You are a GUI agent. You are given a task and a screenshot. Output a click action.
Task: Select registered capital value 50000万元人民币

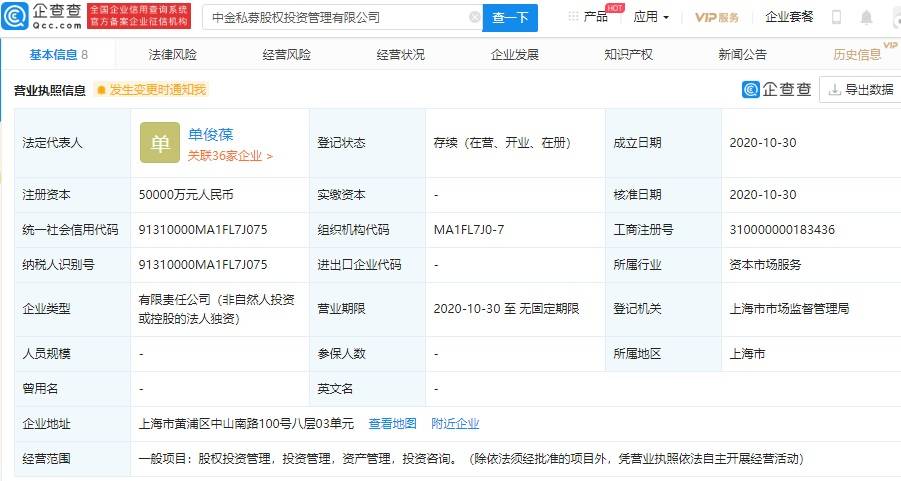point(186,195)
